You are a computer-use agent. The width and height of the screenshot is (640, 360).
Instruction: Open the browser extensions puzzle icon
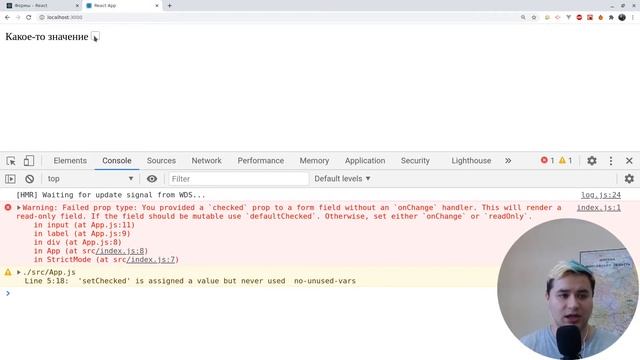611,18
